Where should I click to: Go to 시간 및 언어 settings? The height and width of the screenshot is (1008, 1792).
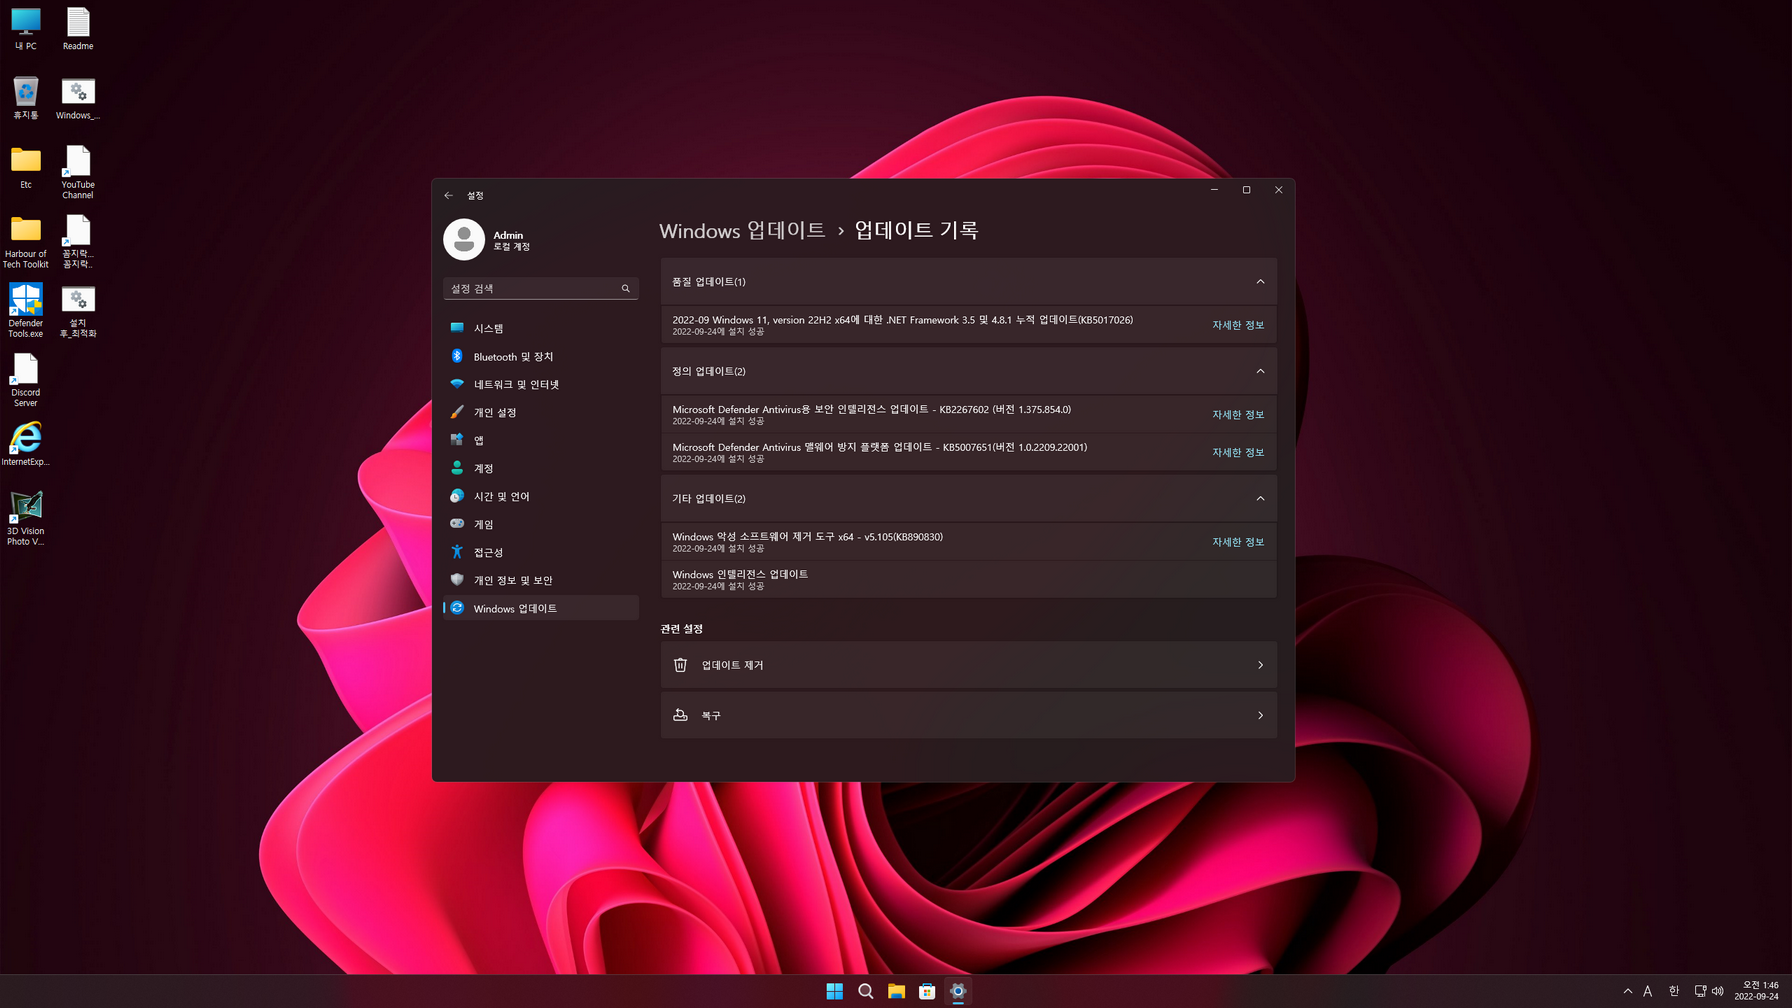pyautogui.click(x=540, y=496)
